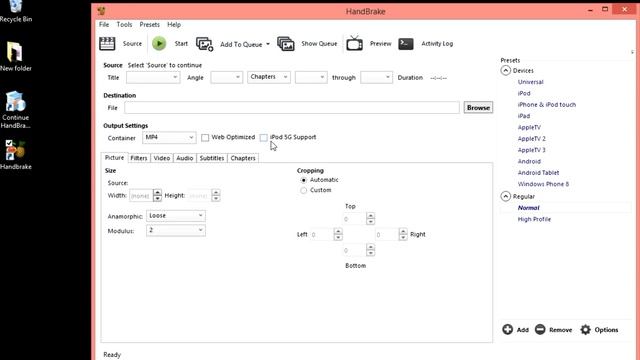The width and height of the screenshot is (640, 360).
Task: Open the Angle dropdown
Action: (227, 77)
